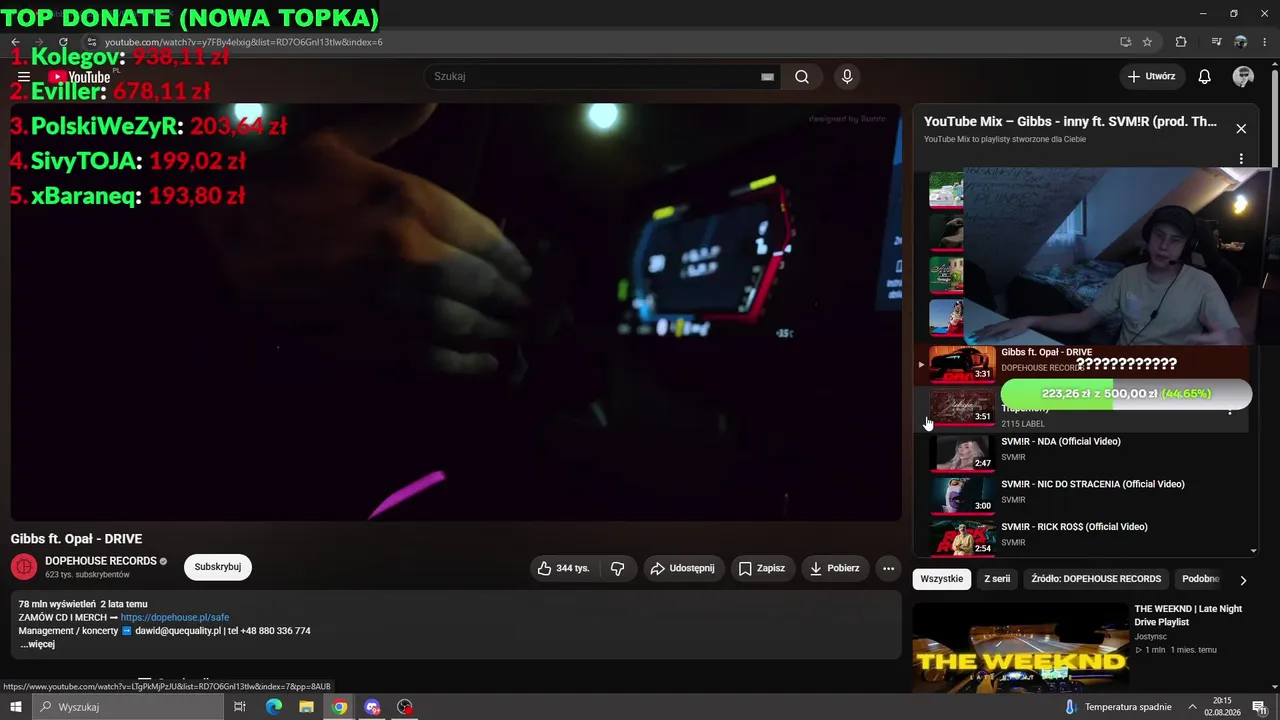Screen dimensions: 1280x720
Task: Share the video with Udostępnij
Action: [x=682, y=568]
